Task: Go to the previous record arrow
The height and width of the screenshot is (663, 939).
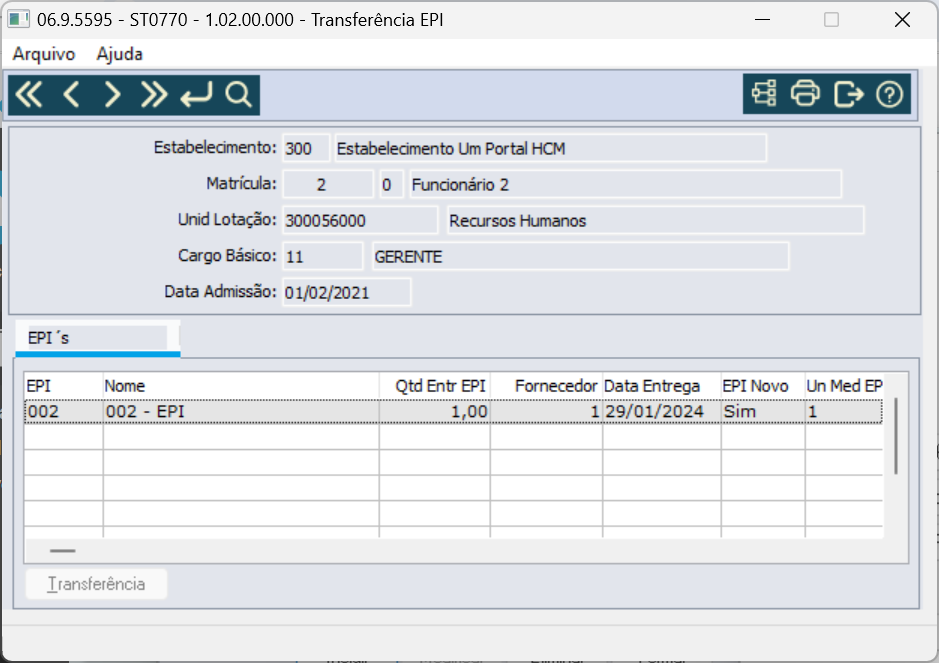Action: [71, 95]
